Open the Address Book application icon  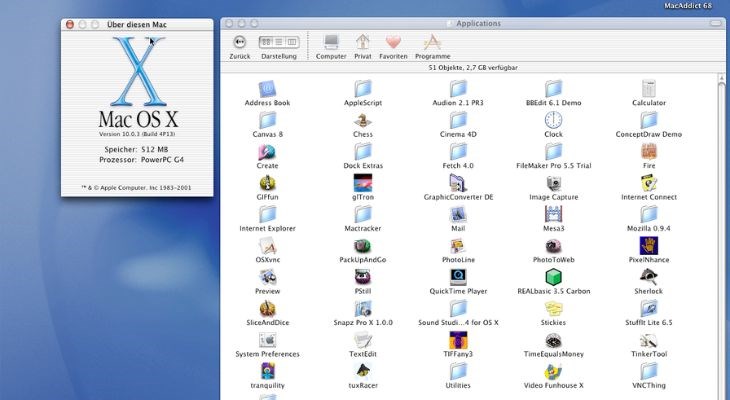267,88
